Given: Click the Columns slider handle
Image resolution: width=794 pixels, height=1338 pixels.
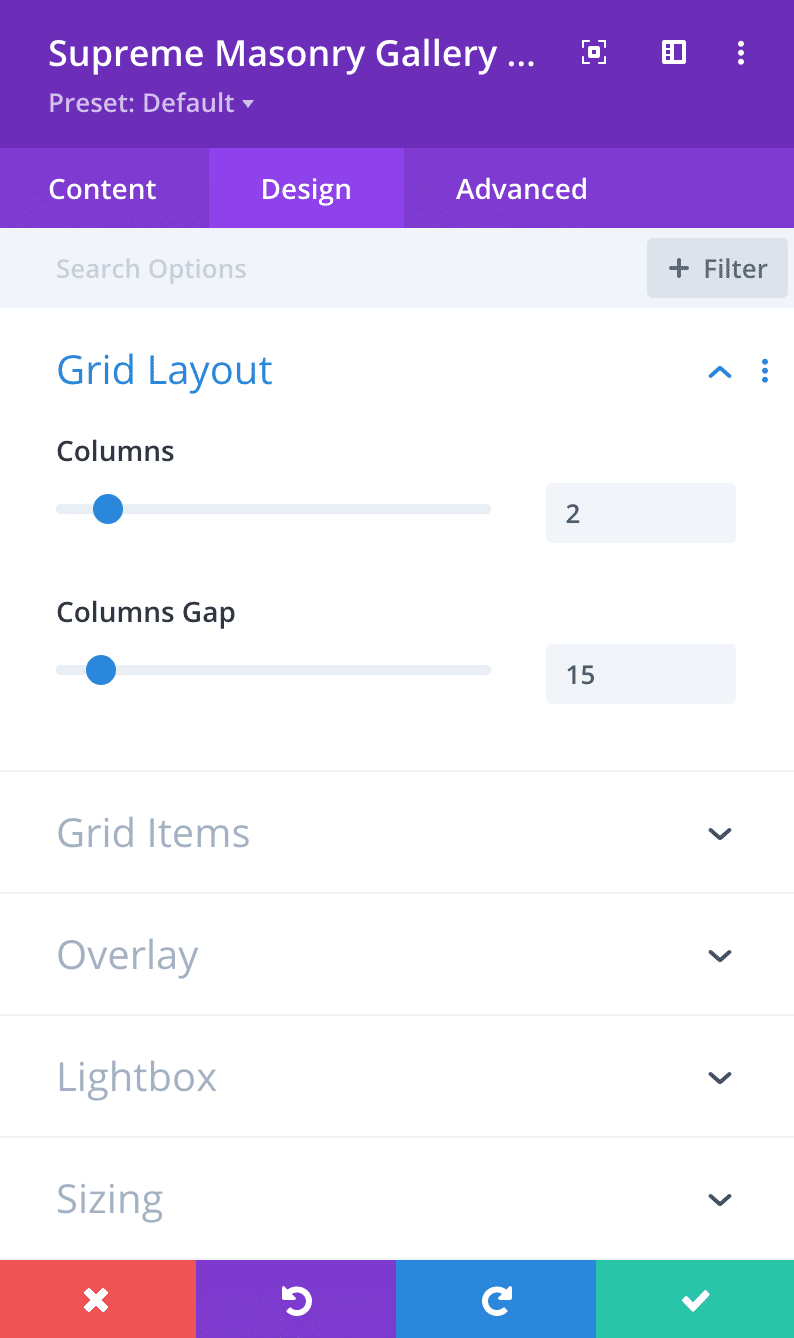Looking at the screenshot, I should click(x=107, y=509).
